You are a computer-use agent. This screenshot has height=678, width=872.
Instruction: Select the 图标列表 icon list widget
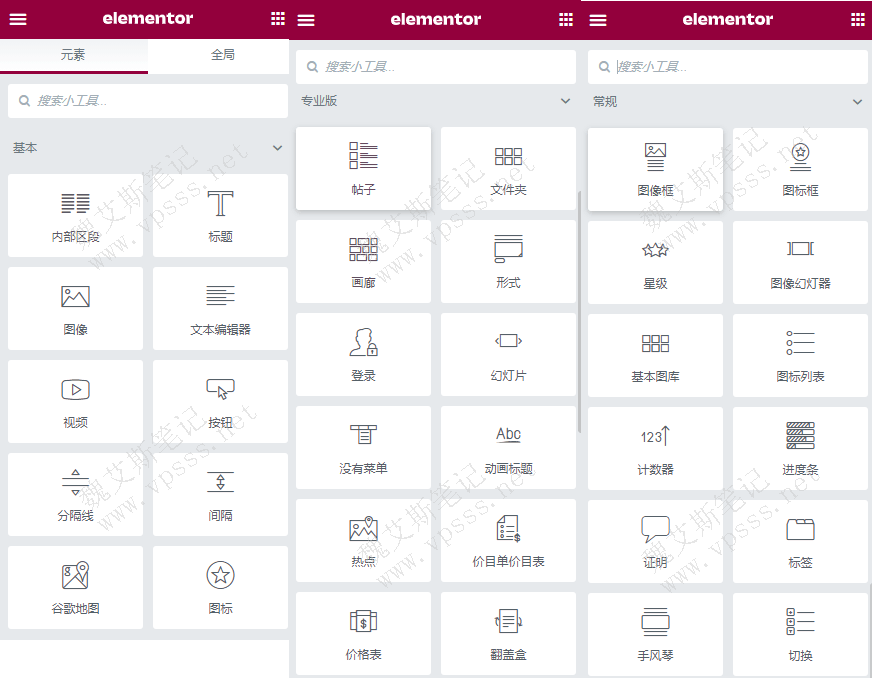[800, 355]
